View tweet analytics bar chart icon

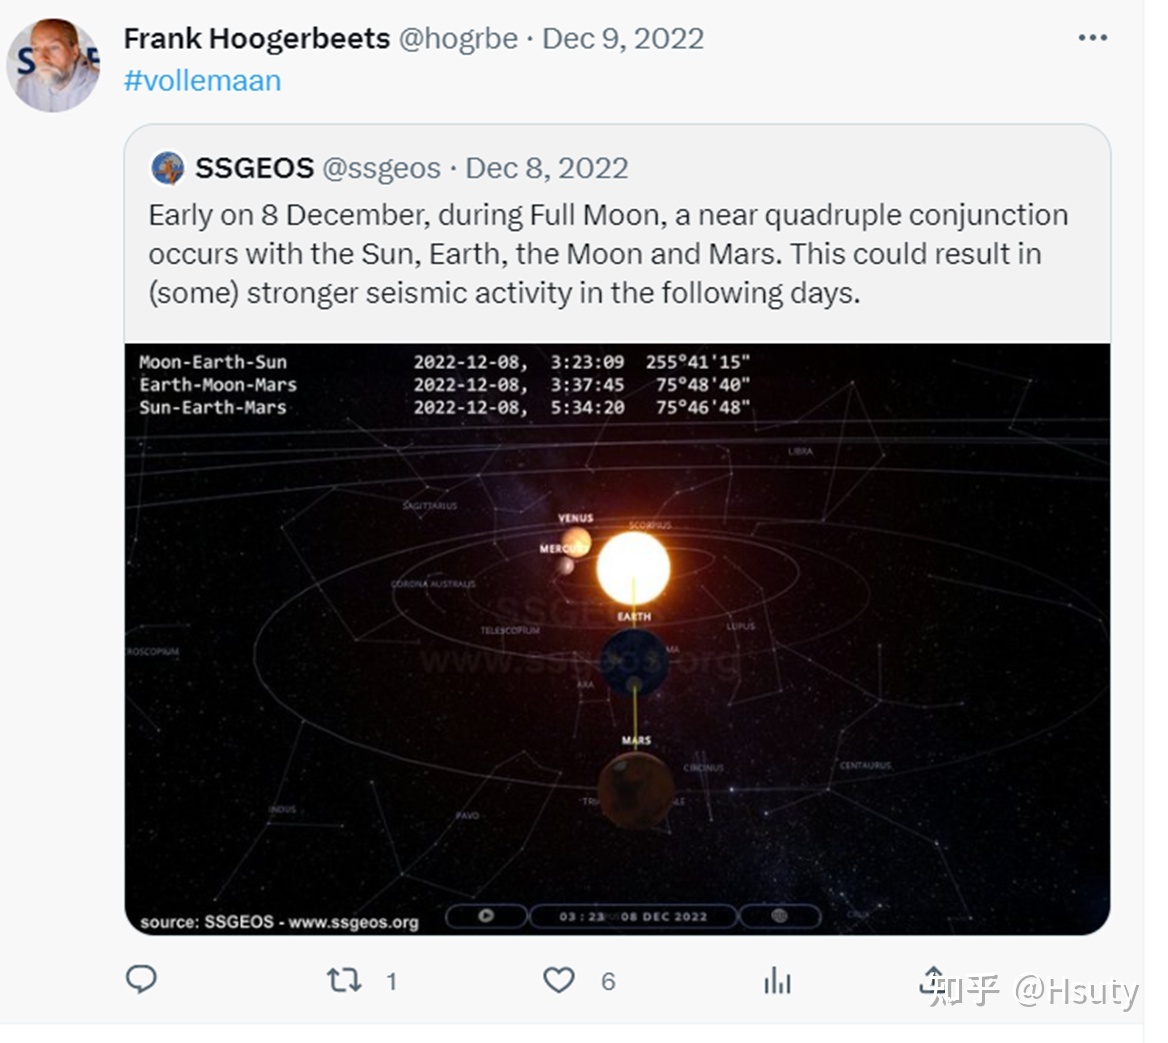click(x=777, y=981)
